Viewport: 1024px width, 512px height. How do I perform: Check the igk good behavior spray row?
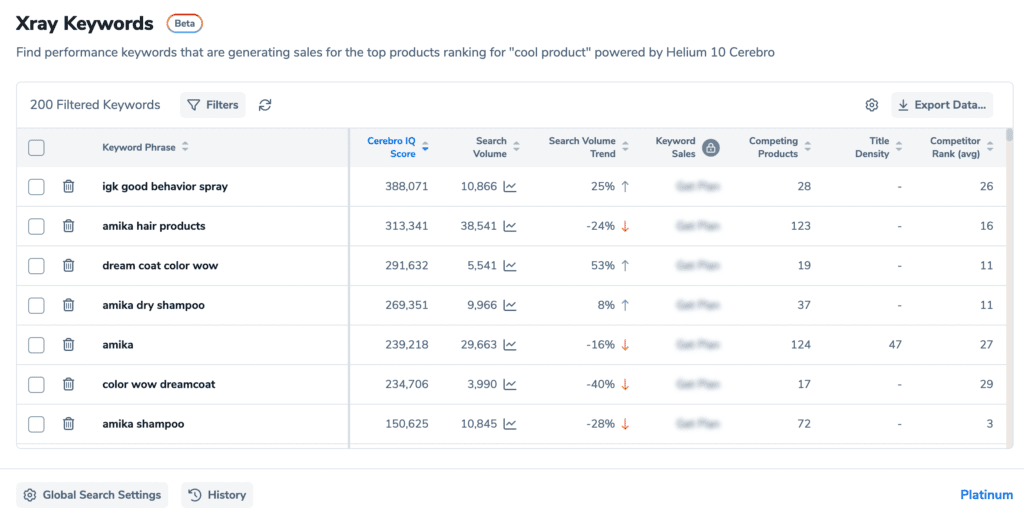tap(37, 187)
